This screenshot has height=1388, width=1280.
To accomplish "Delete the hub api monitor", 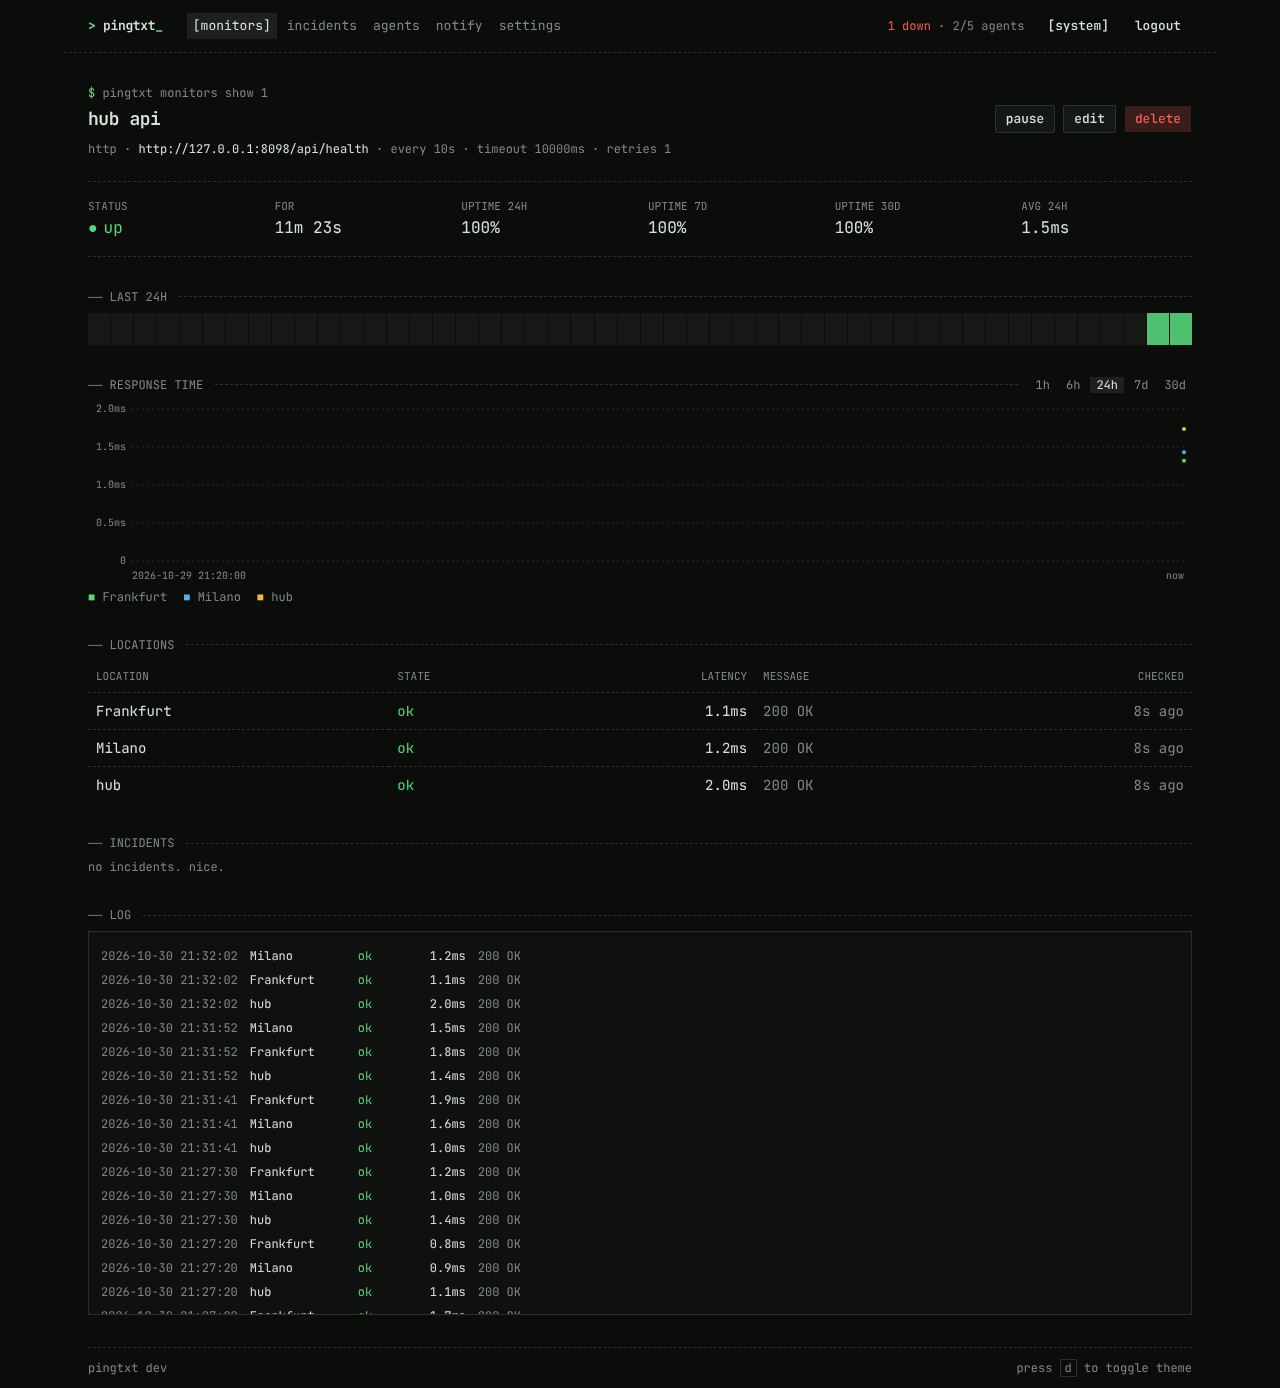I will click(x=1158, y=119).
